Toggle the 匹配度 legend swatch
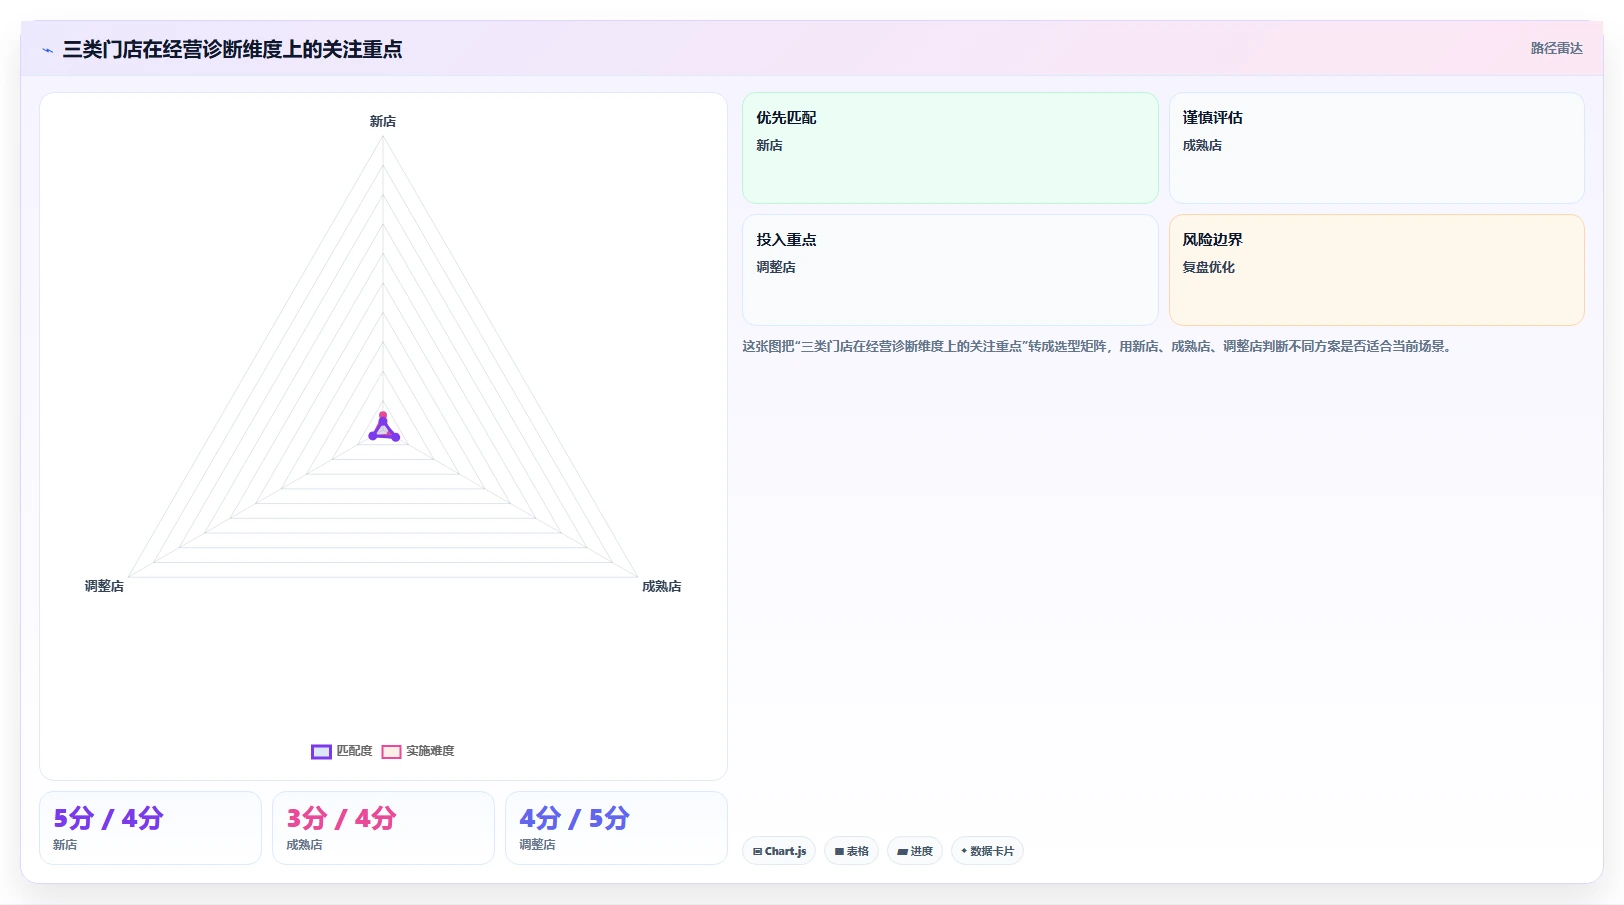Screen dimensions: 1624x905 (x=321, y=752)
